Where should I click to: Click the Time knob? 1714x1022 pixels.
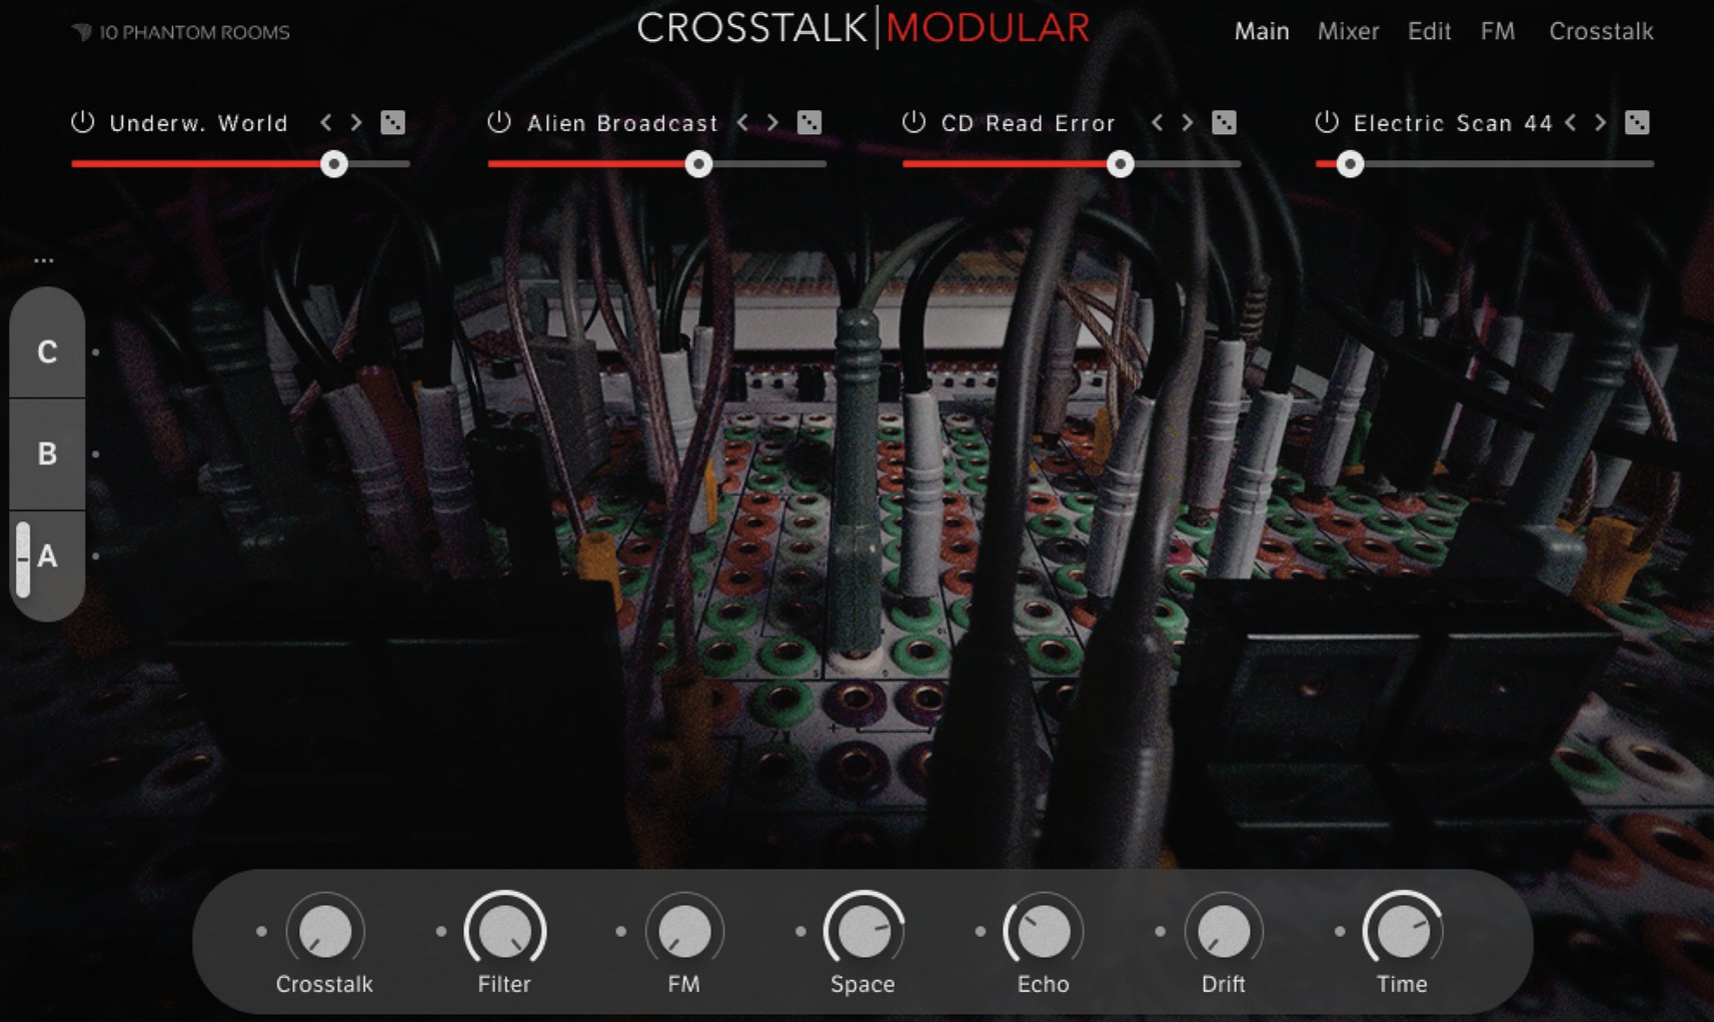1401,932
